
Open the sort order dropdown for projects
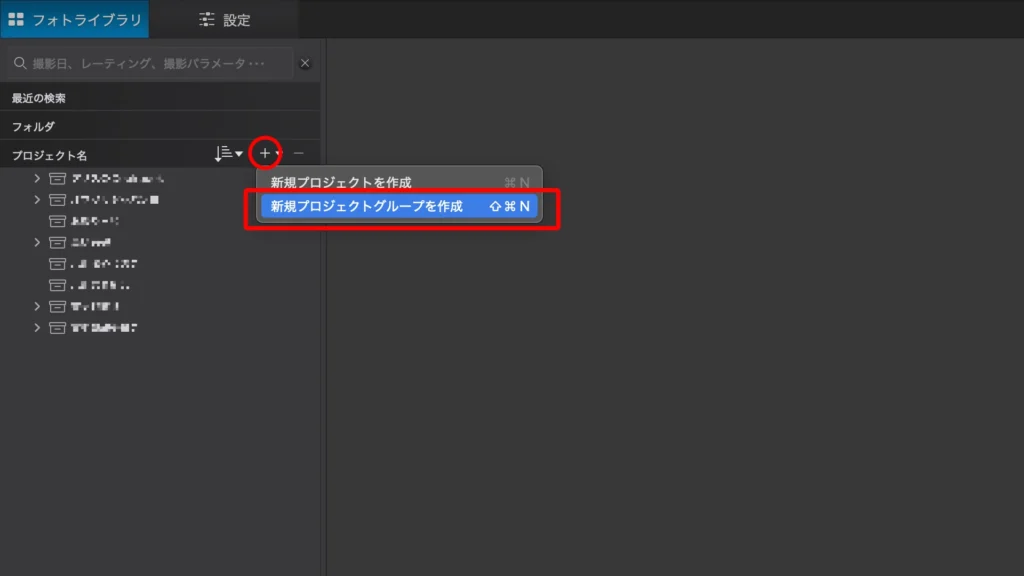click(228, 153)
